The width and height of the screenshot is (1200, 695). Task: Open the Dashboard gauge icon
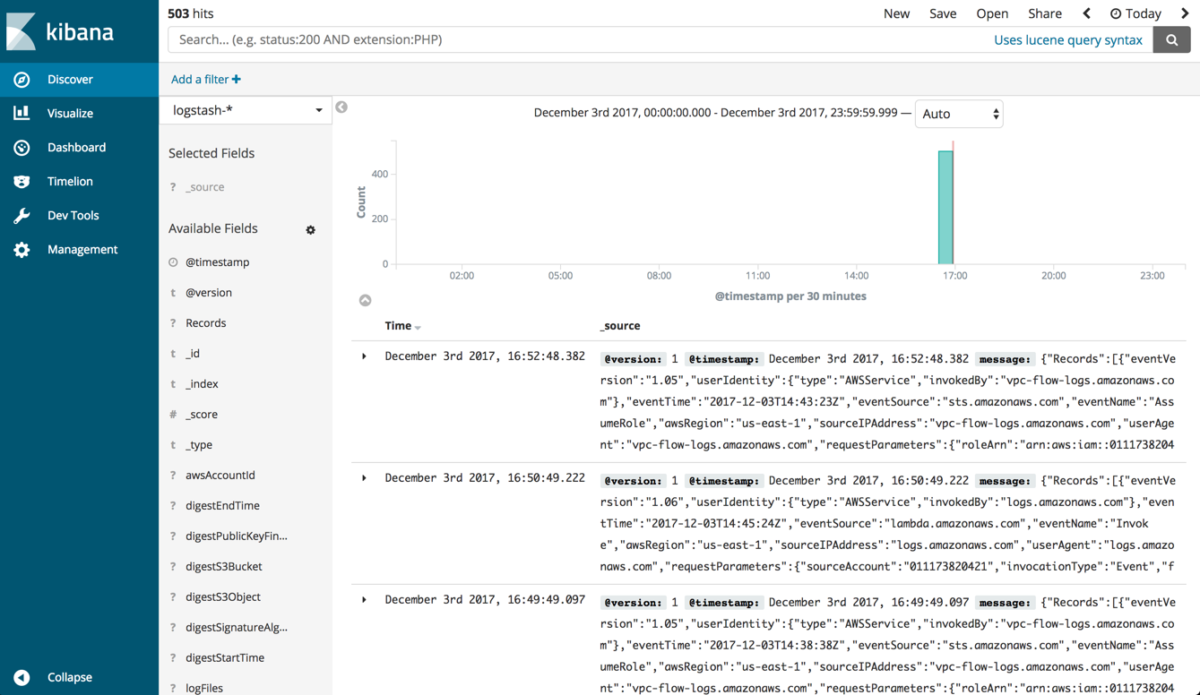(x=21, y=148)
